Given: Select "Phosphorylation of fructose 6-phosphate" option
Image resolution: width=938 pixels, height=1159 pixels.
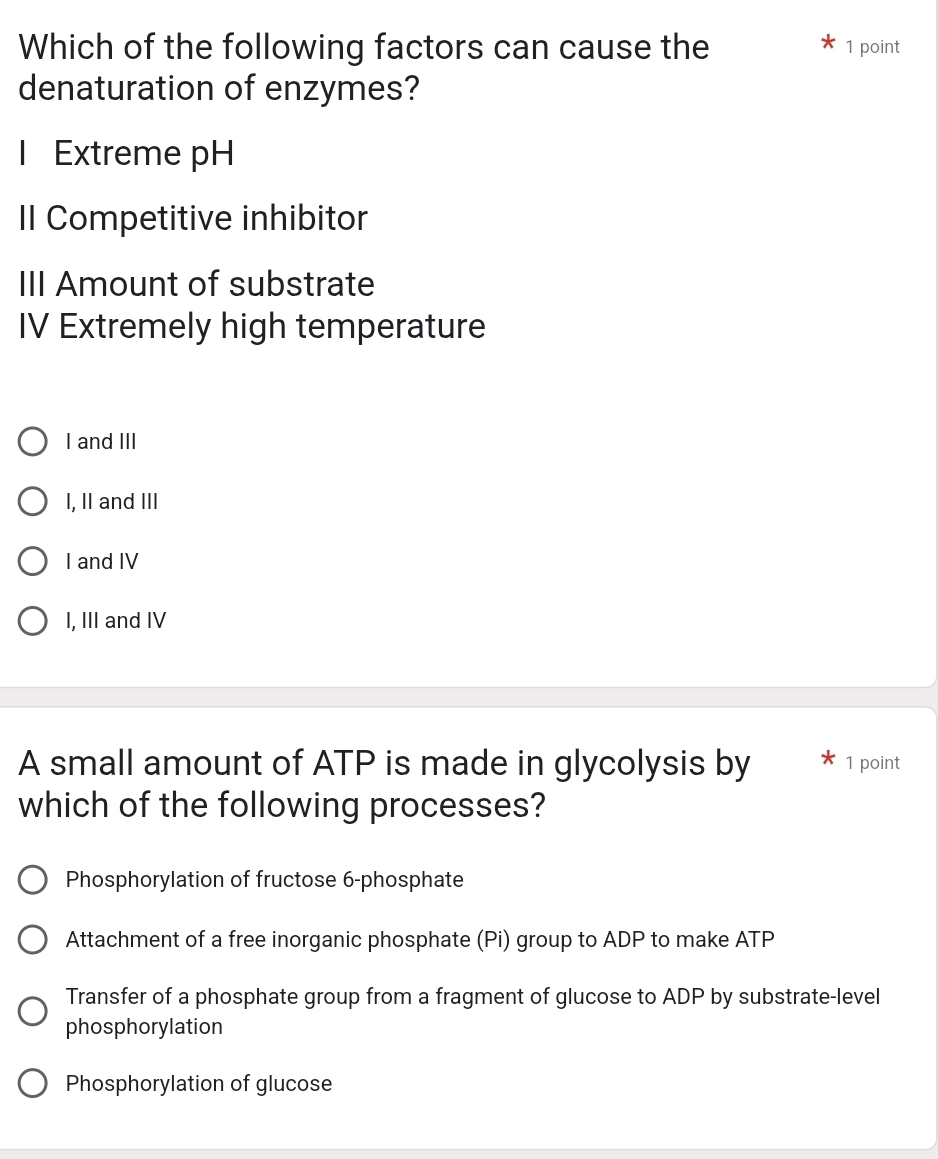Looking at the screenshot, I should coord(33,879).
